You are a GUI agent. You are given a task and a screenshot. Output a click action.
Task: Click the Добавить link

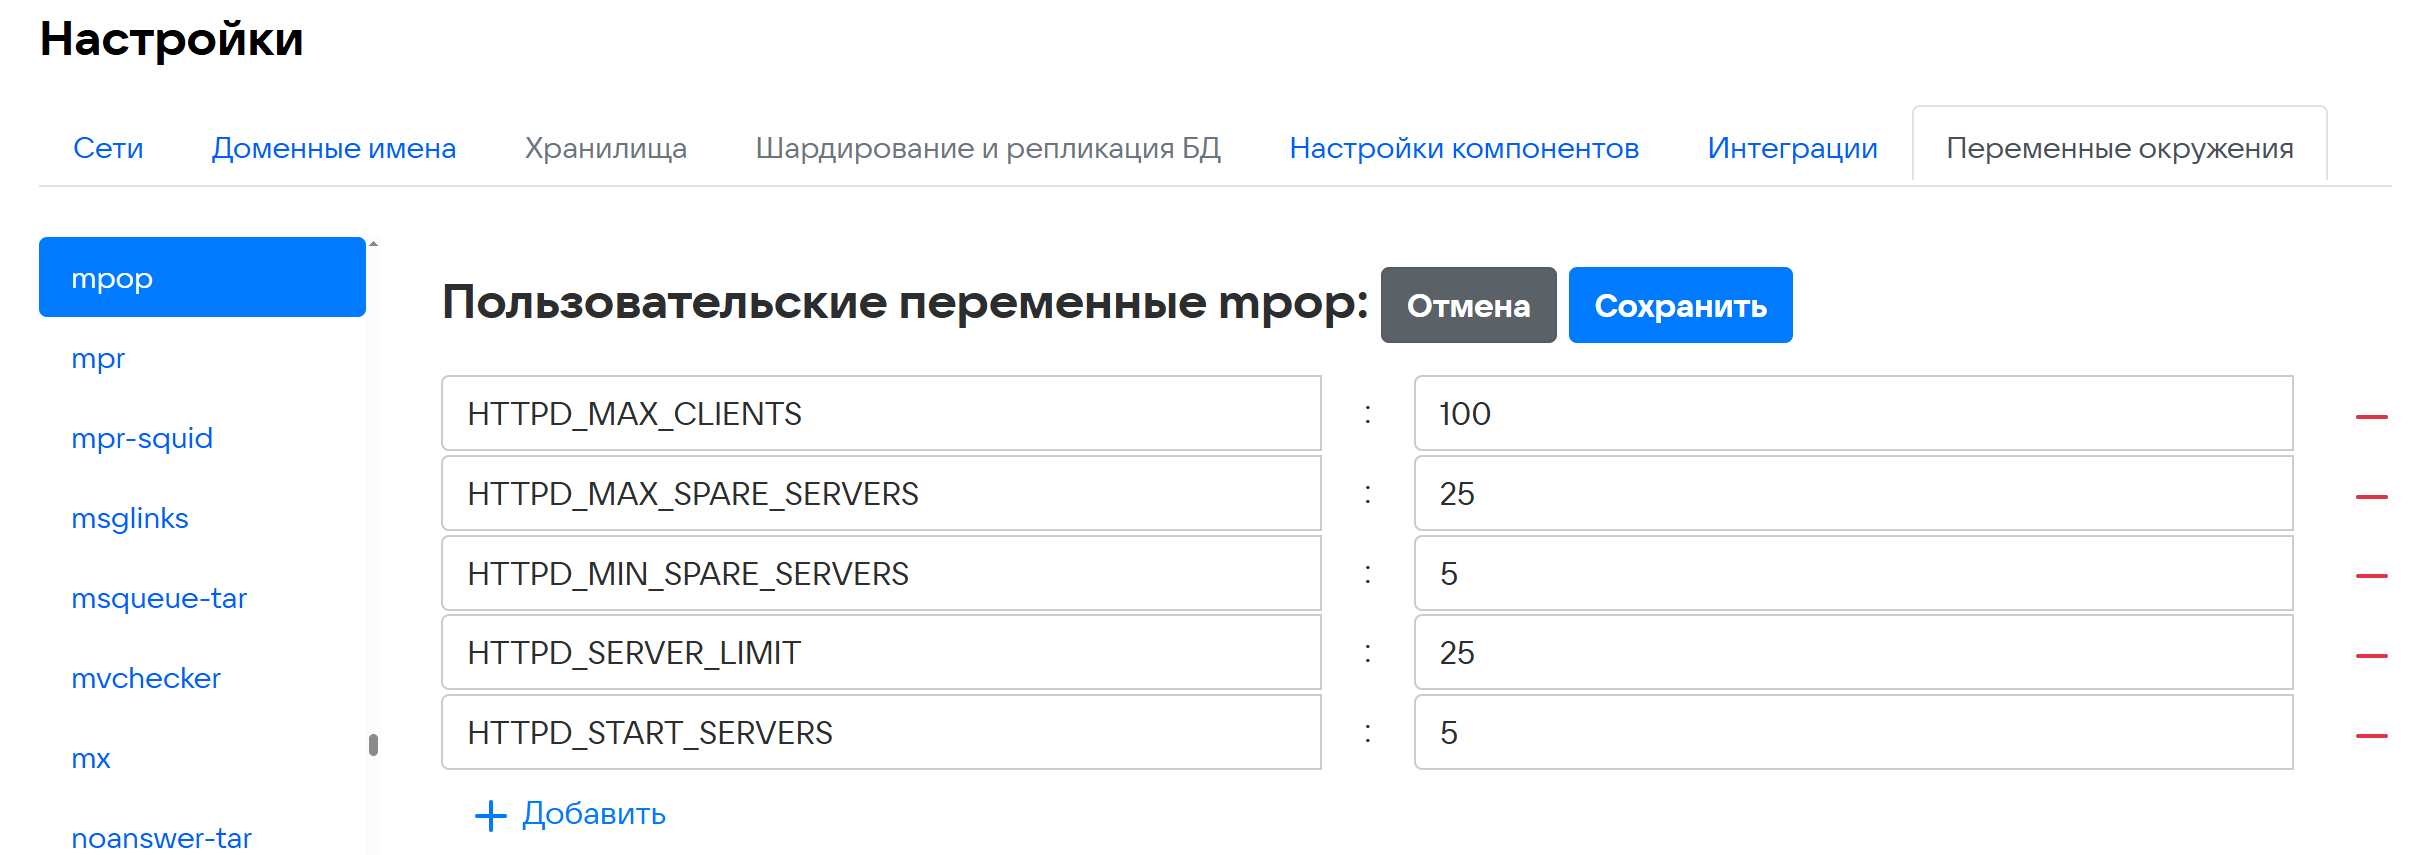point(594,814)
